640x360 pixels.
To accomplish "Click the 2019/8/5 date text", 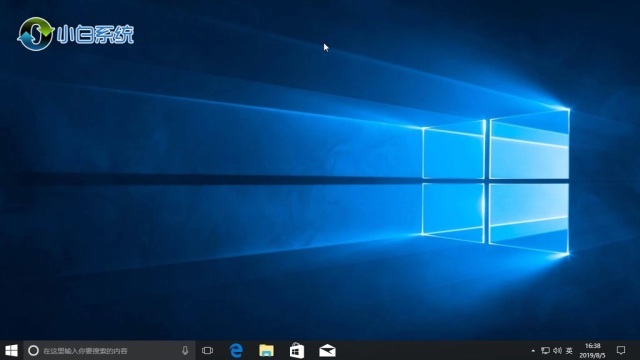I will pos(592,355).
